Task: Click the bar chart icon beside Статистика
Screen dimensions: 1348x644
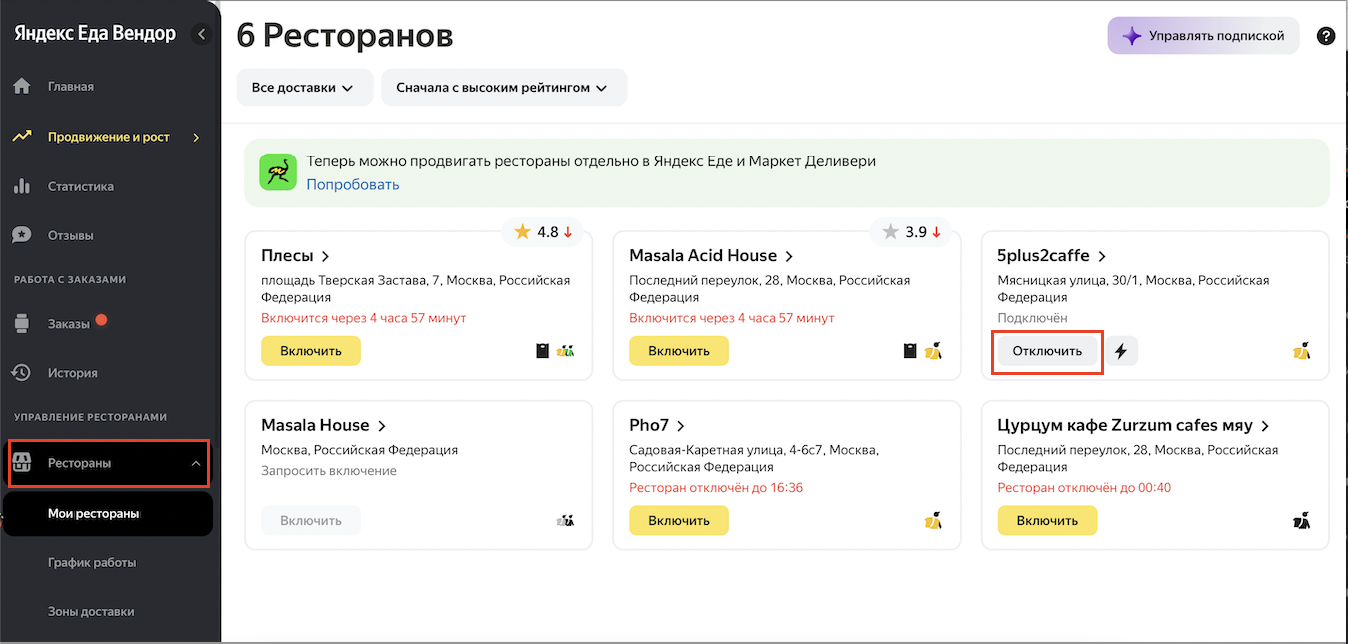Action: pyautogui.click(x=22, y=186)
